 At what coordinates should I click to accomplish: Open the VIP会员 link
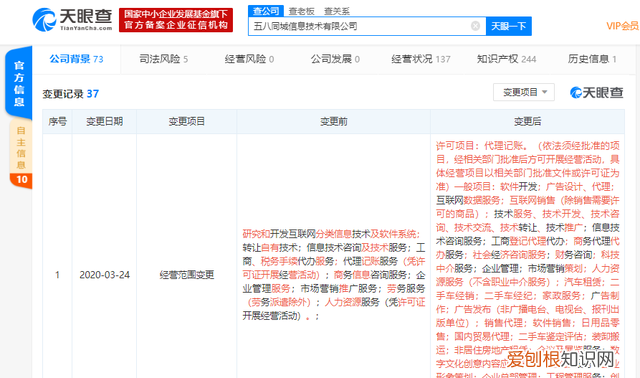[622, 26]
